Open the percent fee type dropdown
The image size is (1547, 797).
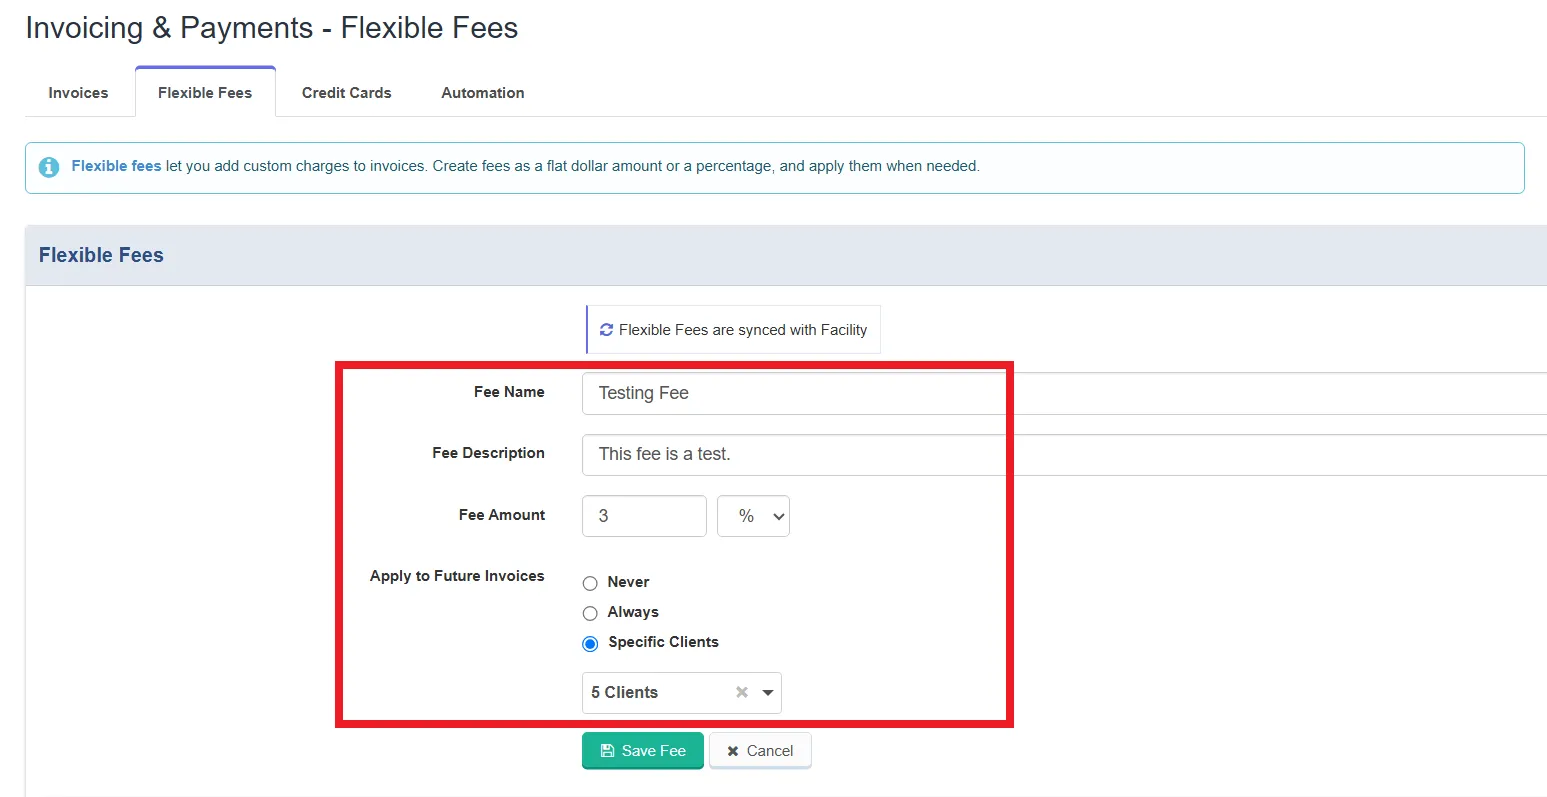[x=753, y=516]
